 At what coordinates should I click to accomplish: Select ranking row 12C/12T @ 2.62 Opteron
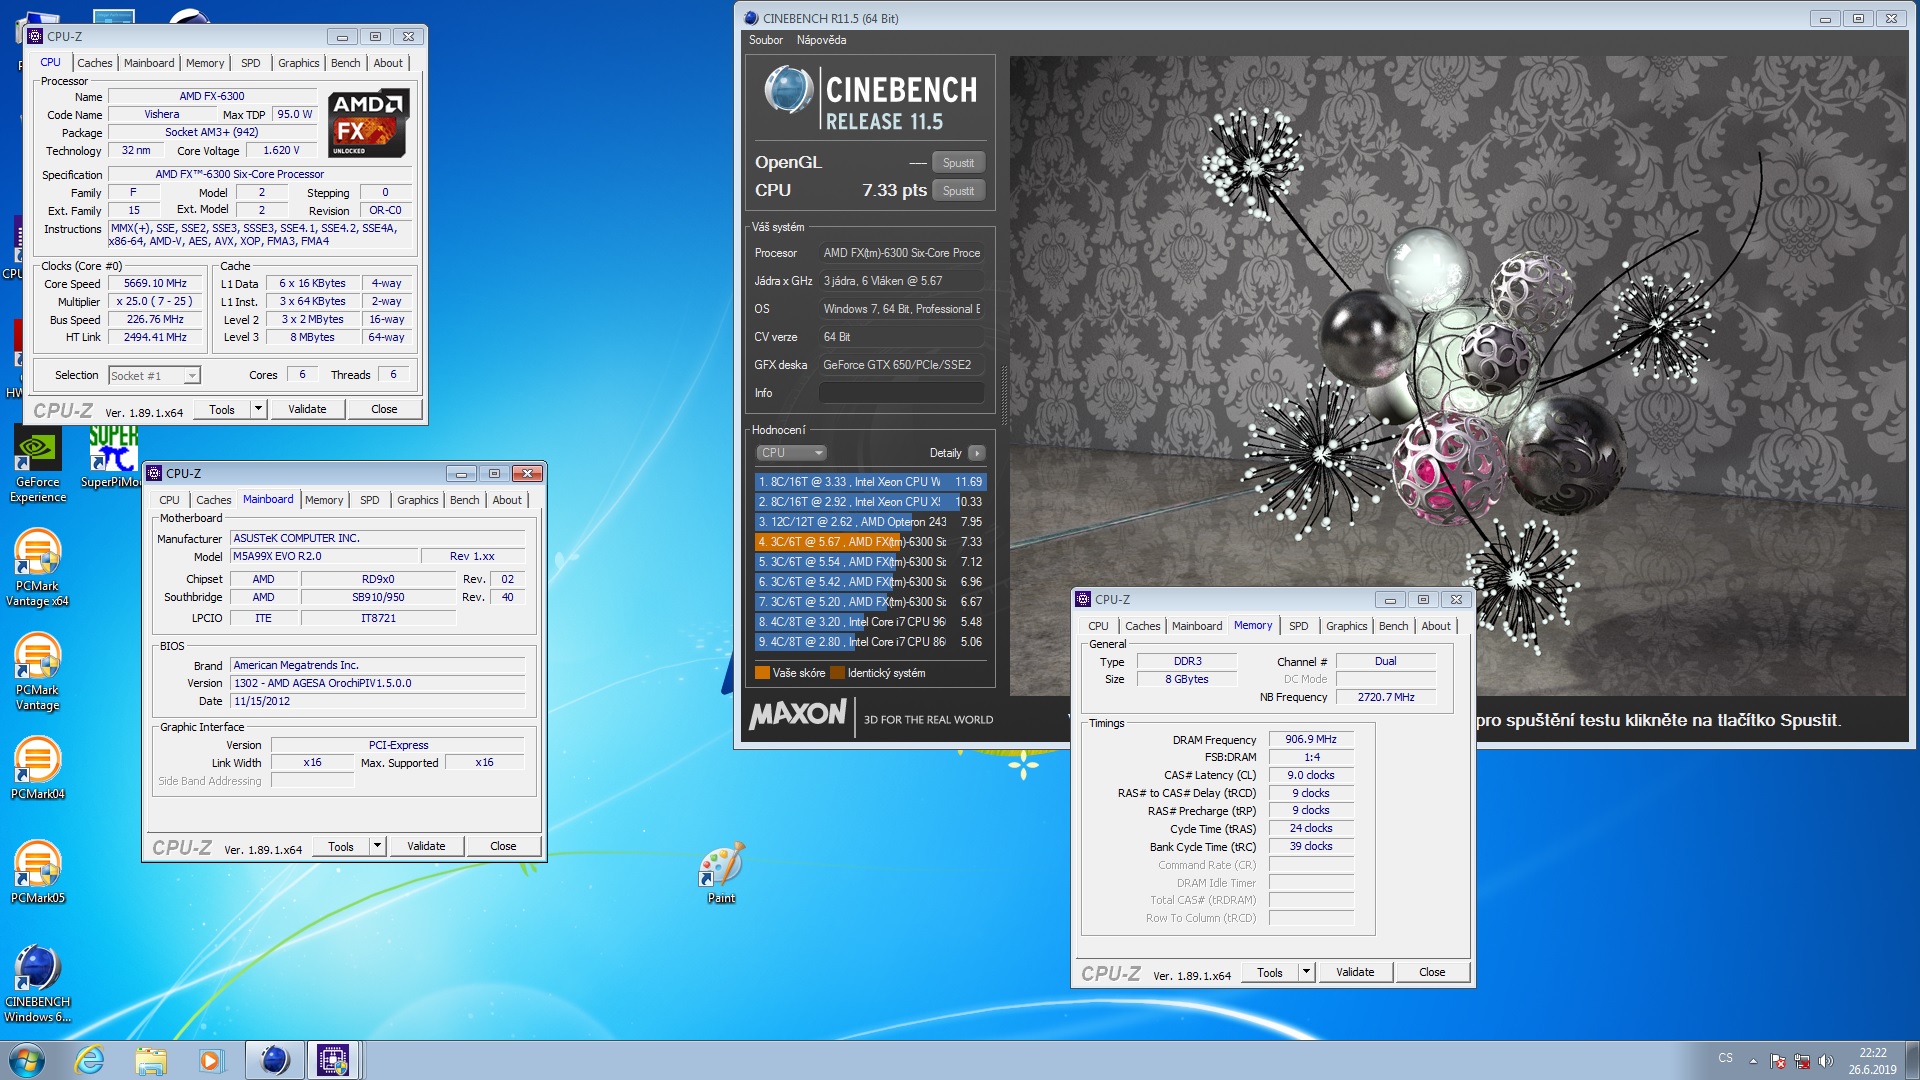pos(869,522)
